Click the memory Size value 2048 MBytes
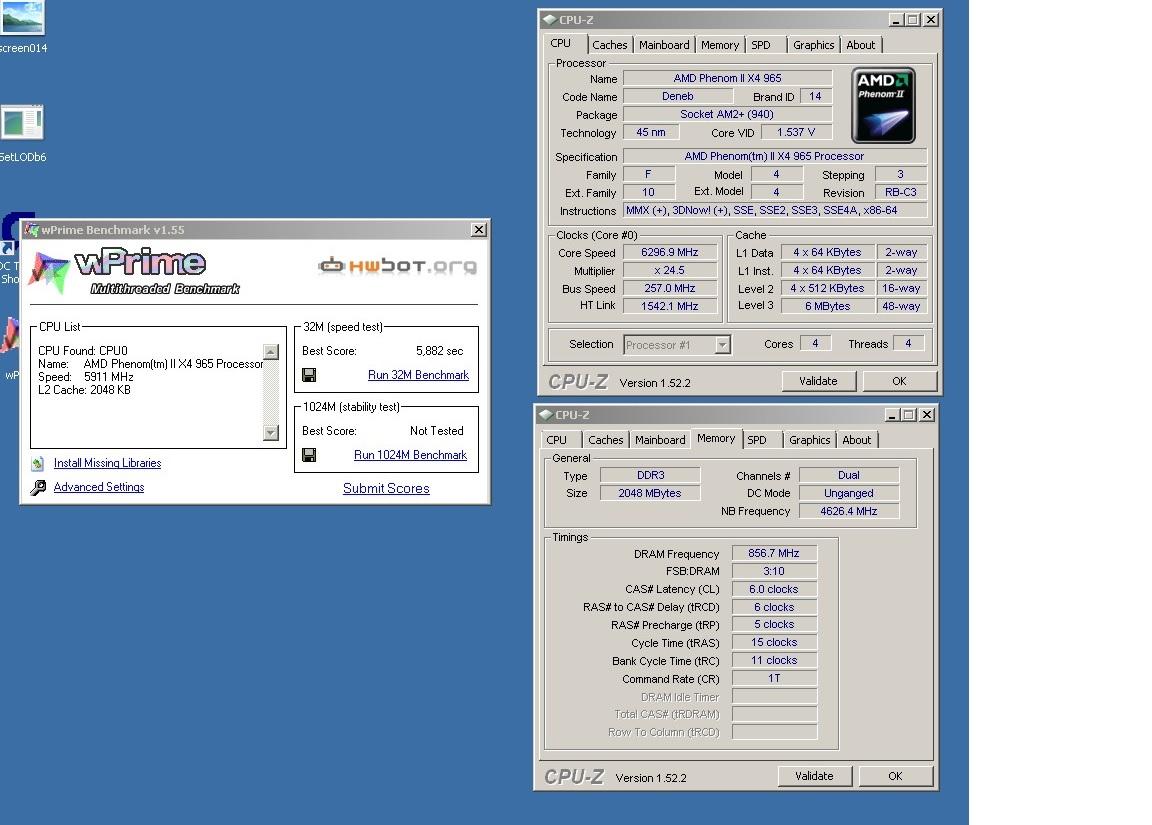This screenshot has height=825, width=1152. [x=650, y=494]
